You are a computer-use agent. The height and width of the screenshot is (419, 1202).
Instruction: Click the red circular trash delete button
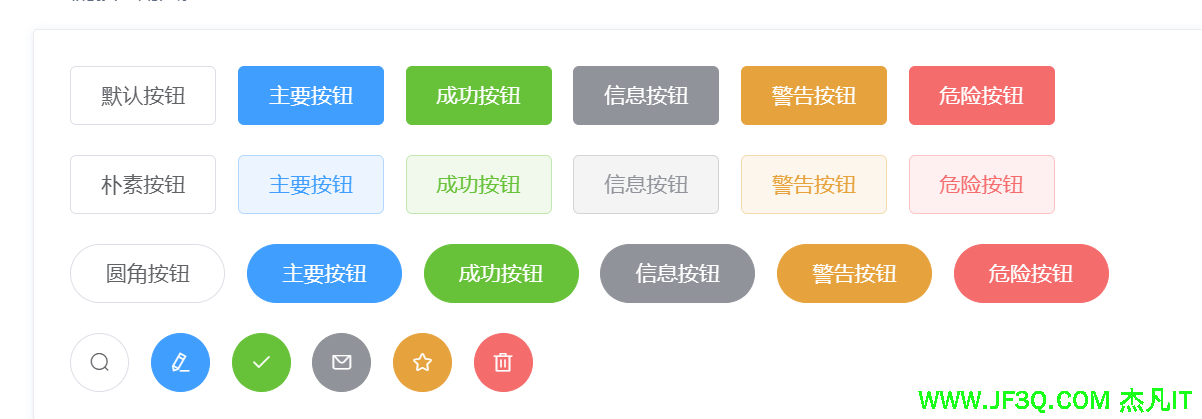(503, 362)
